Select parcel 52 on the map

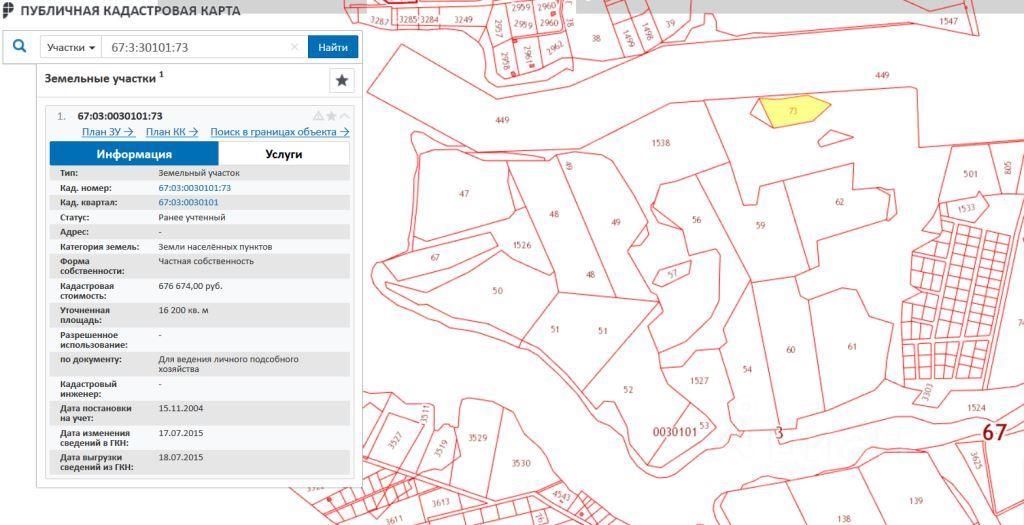pyautogui.click(x=628, y=390)
